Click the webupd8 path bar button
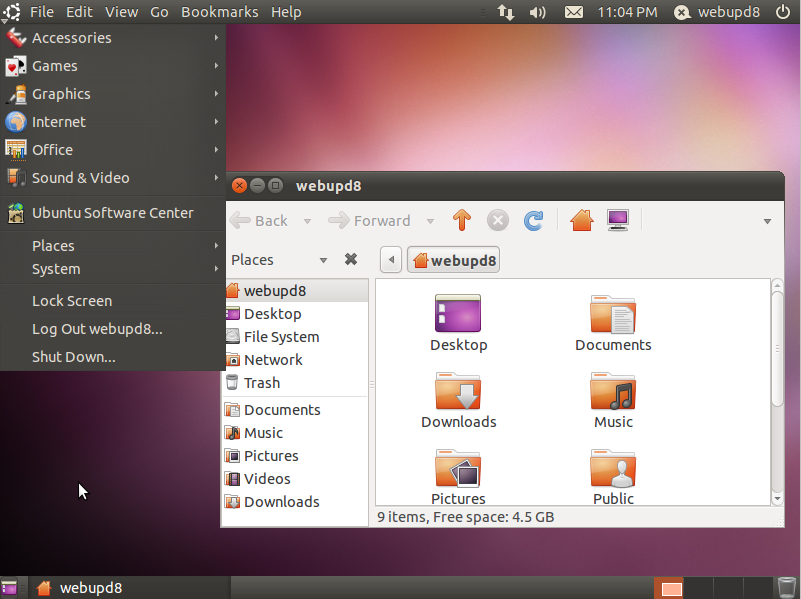The height and width of the screenshot is (599, 801). tap(454, 260)
